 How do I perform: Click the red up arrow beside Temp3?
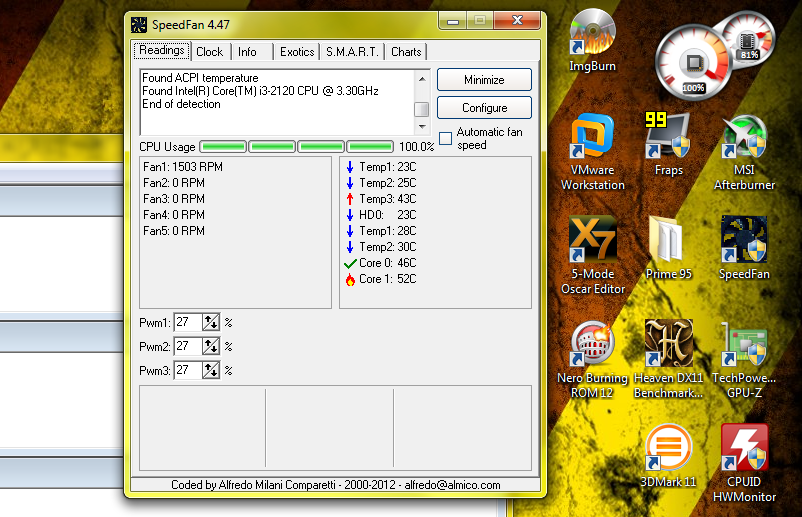tap(350, 199)
